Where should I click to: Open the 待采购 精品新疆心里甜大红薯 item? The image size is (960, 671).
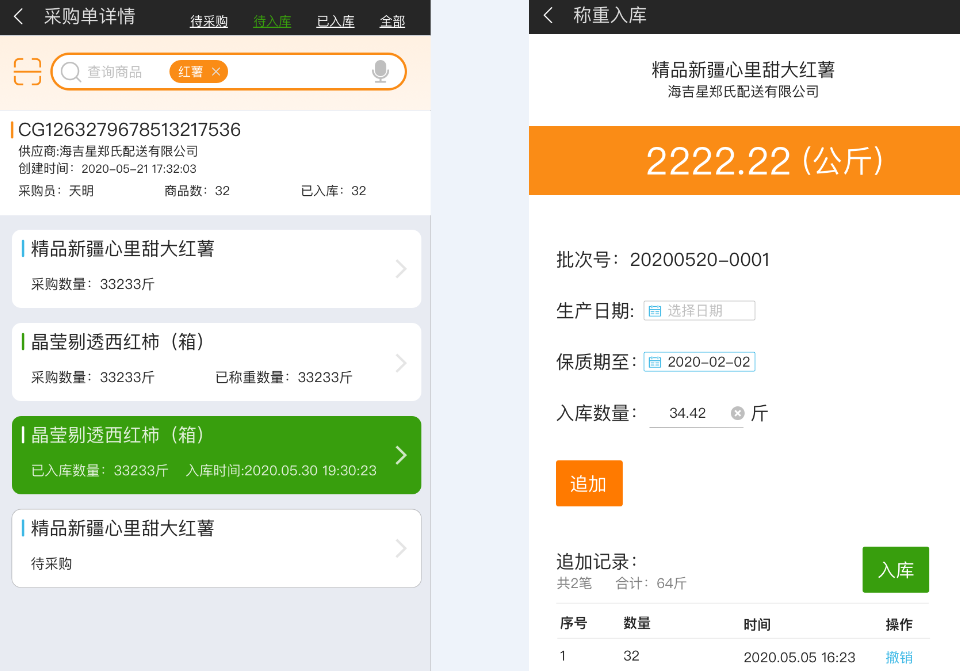click(217, 548)
